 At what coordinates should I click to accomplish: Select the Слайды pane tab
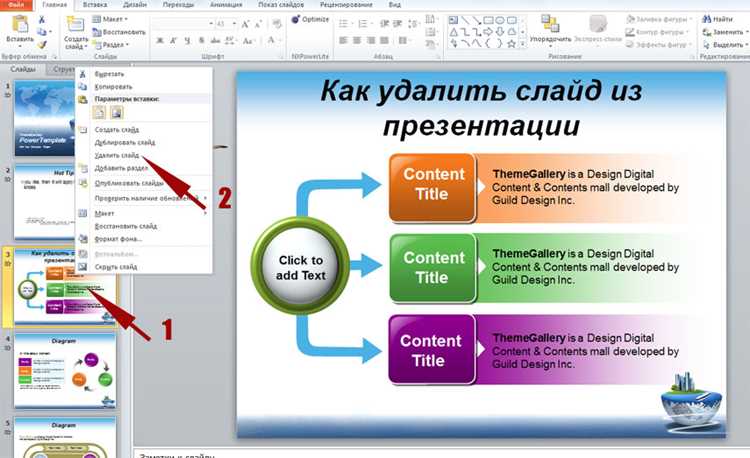tap(23, 69)
